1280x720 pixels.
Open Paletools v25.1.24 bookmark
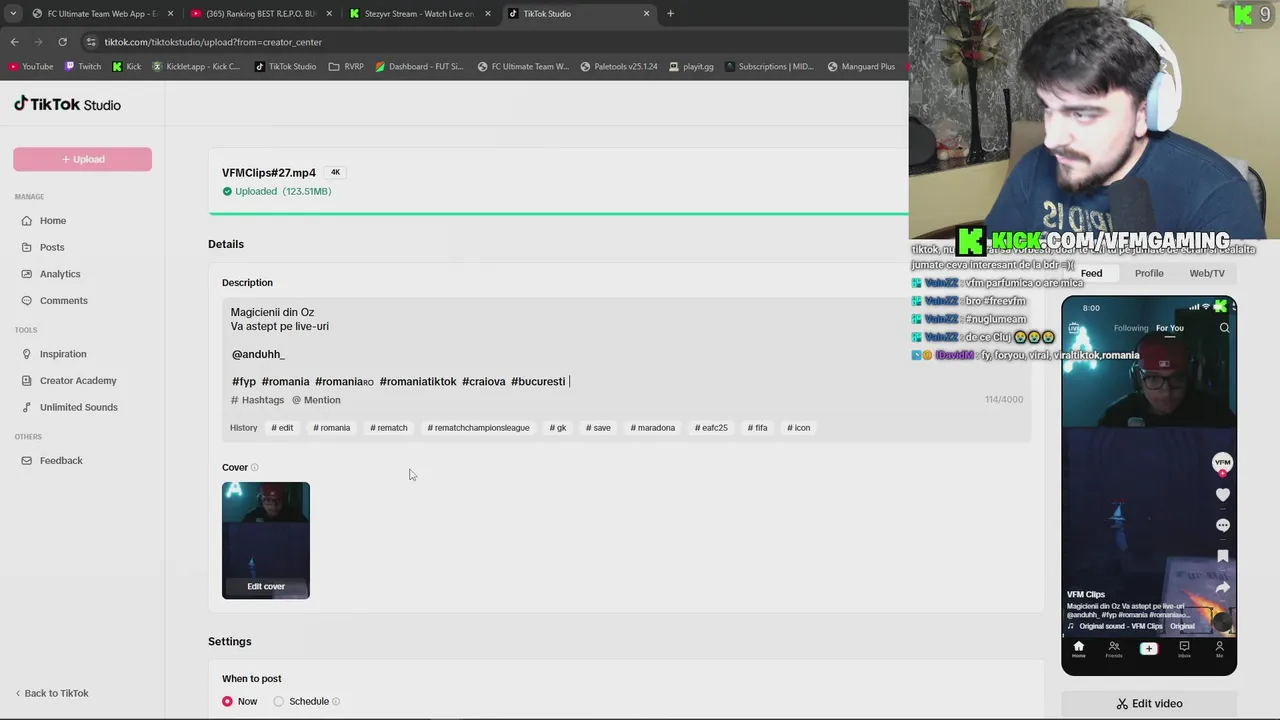pos(618,67)
